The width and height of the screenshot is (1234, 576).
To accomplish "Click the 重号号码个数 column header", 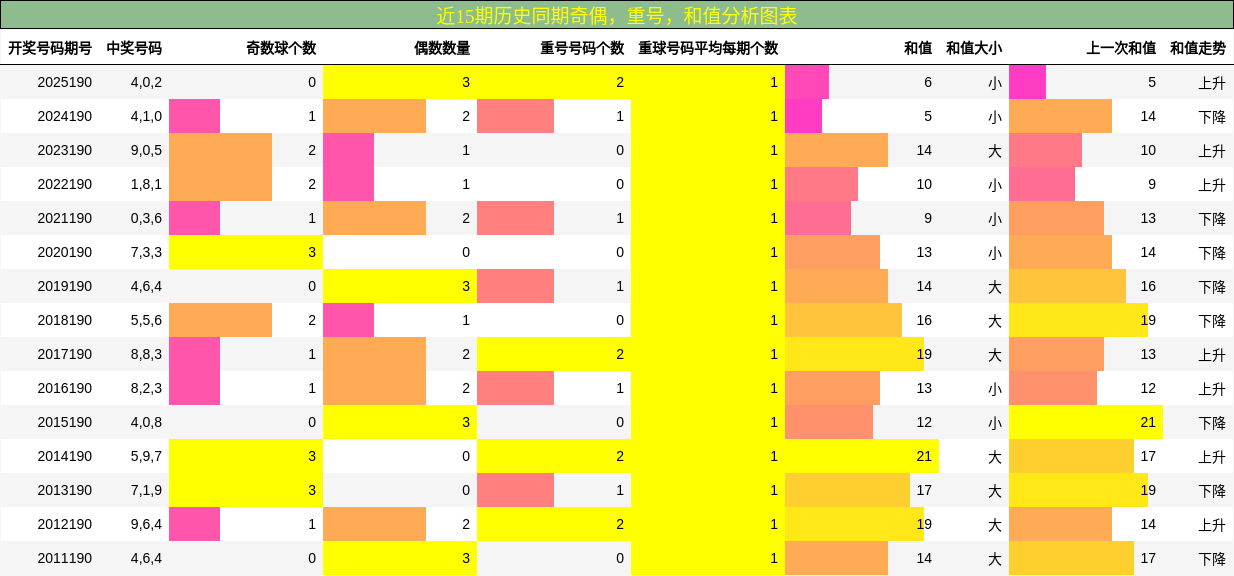I will pos(582,47).
